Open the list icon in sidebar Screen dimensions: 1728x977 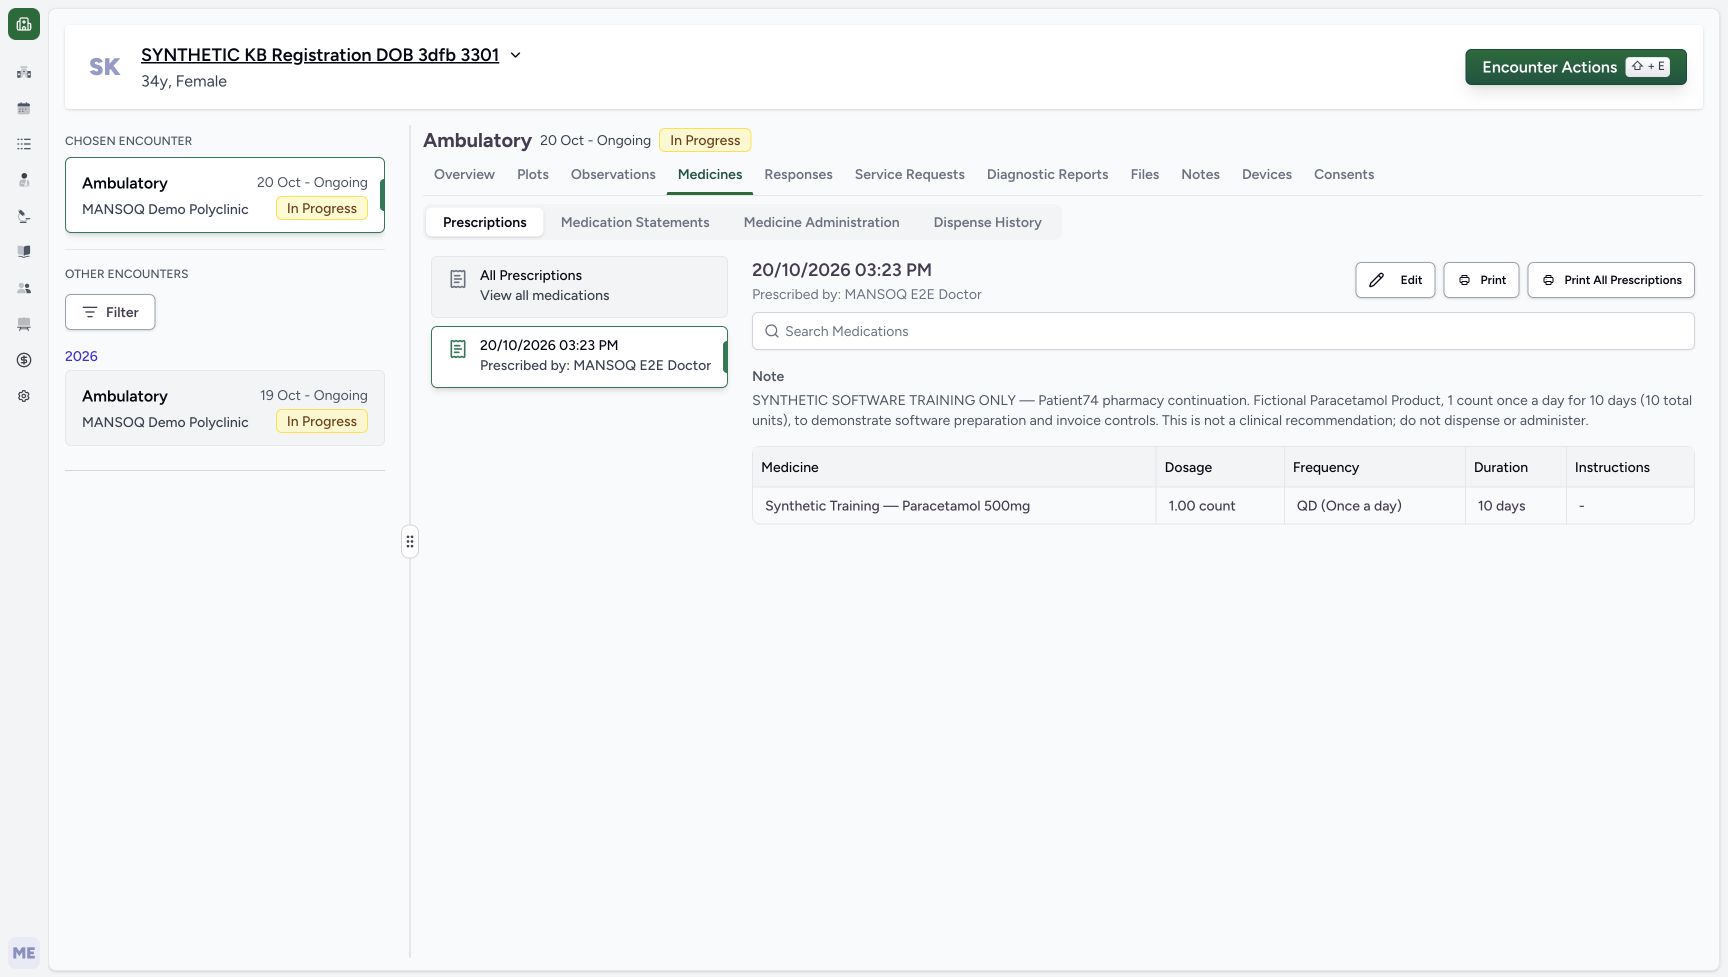pos(24,144)
